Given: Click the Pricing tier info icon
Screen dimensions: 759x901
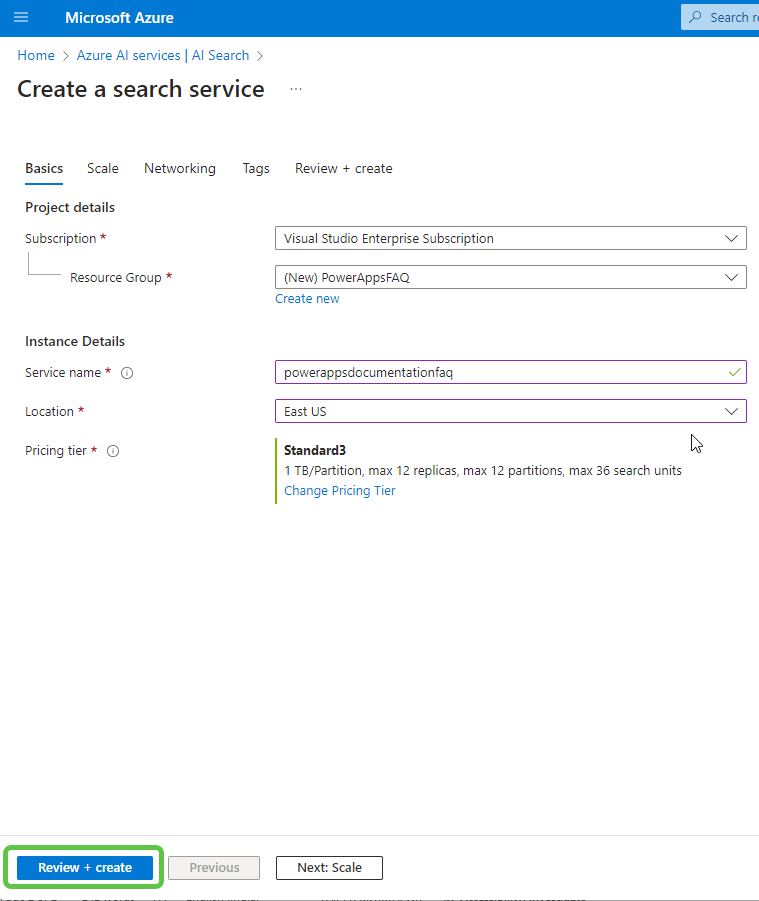Looking at the screenshot, I should click(112, 450).
